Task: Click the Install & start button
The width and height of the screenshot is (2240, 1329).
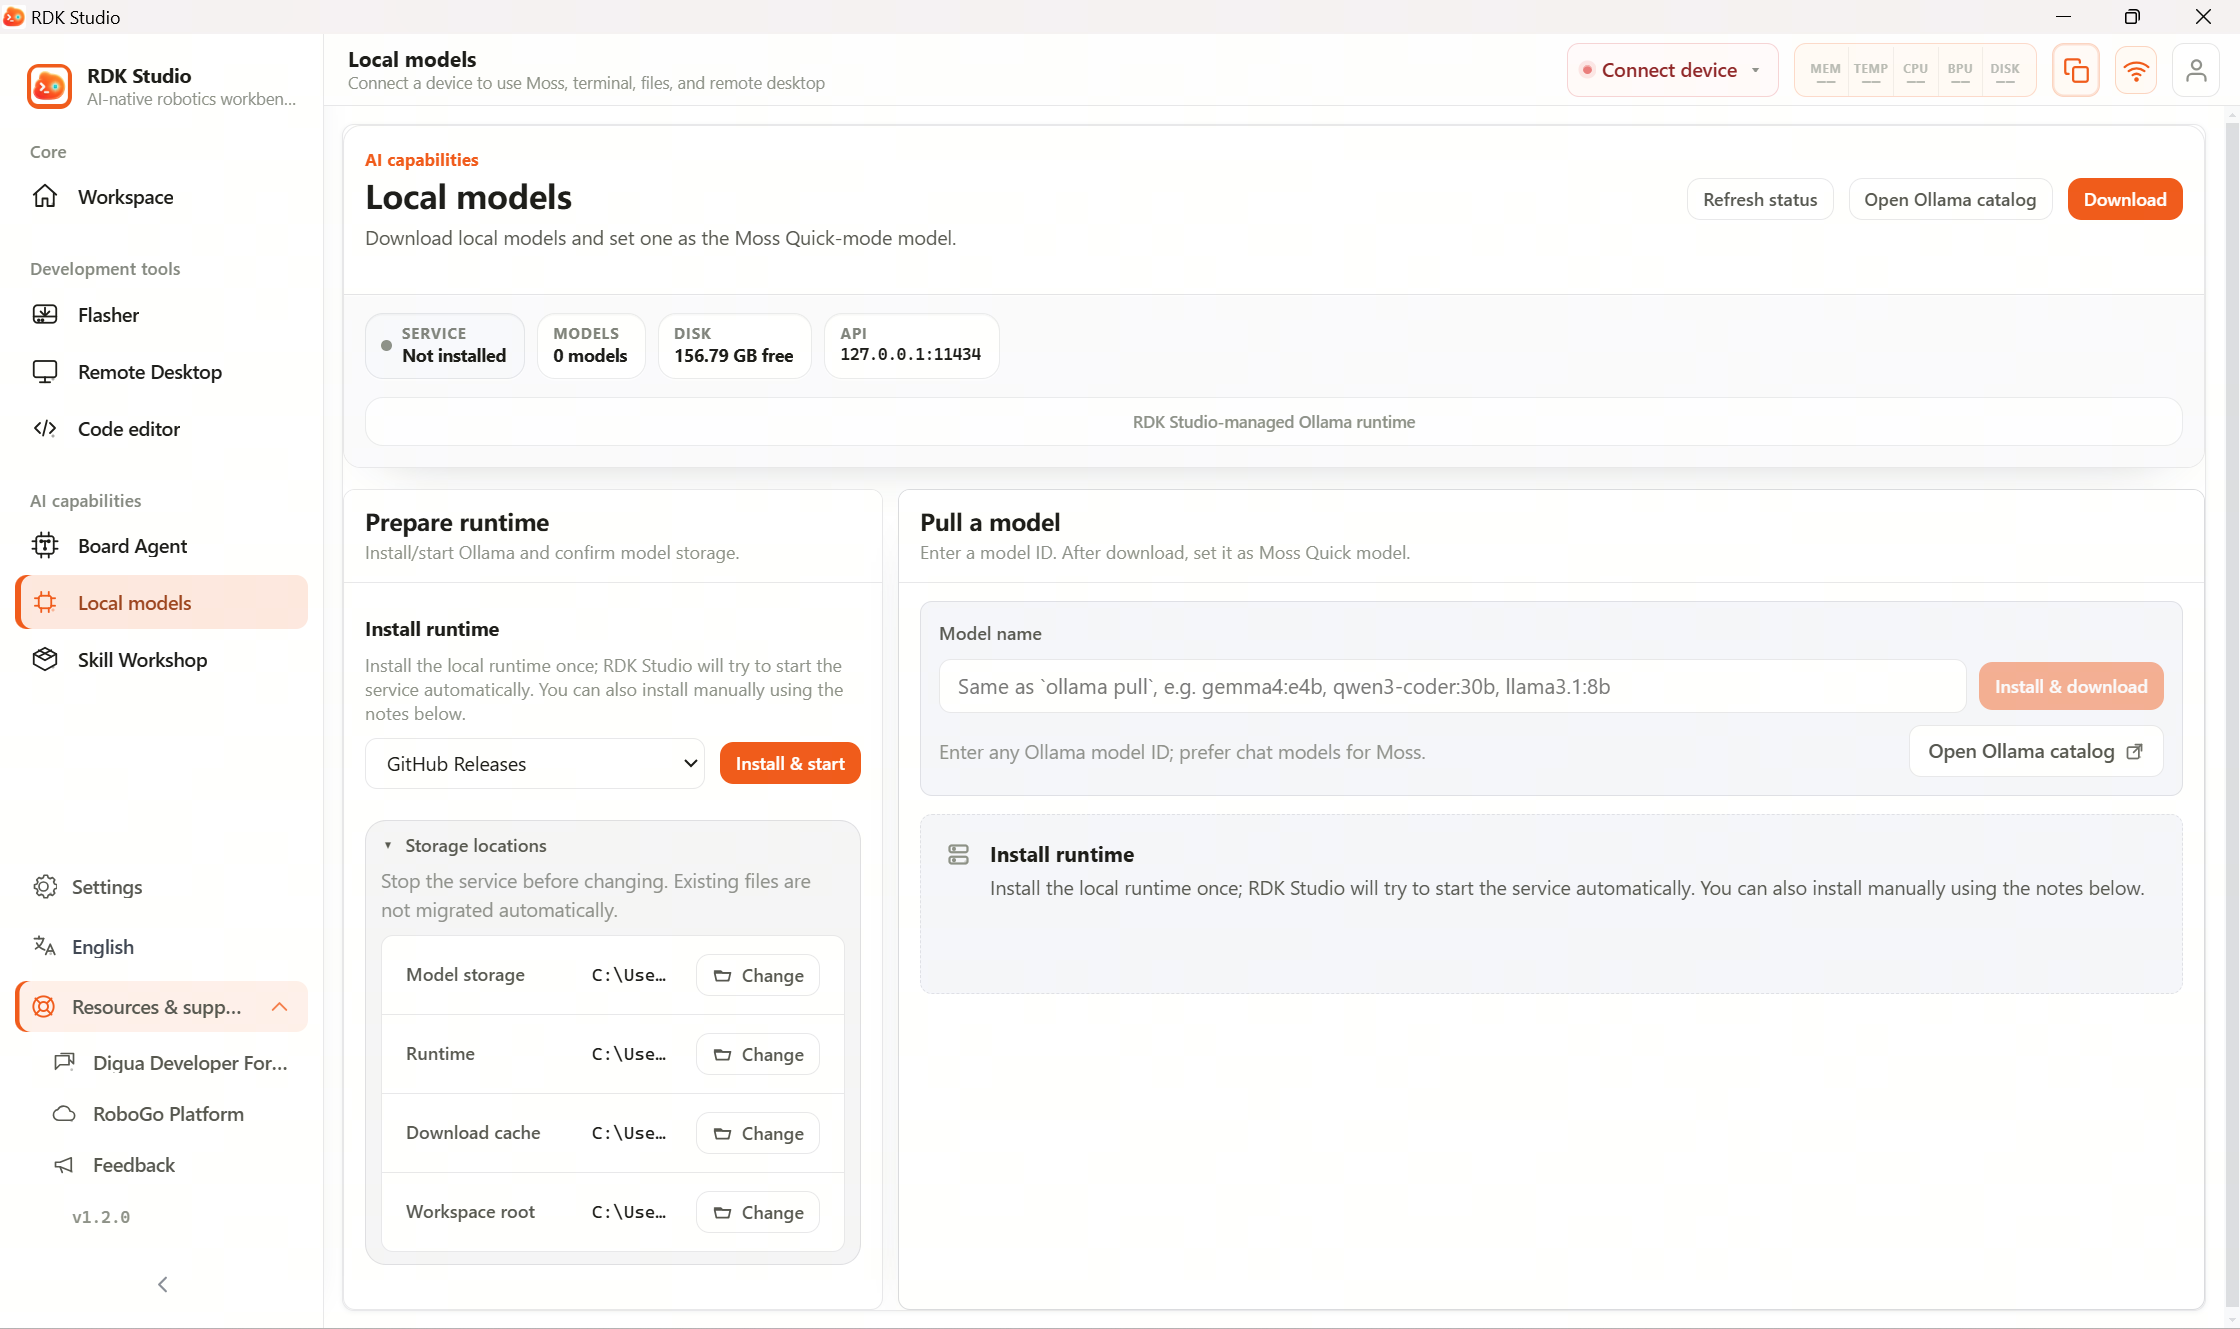Action: [790, 763]
